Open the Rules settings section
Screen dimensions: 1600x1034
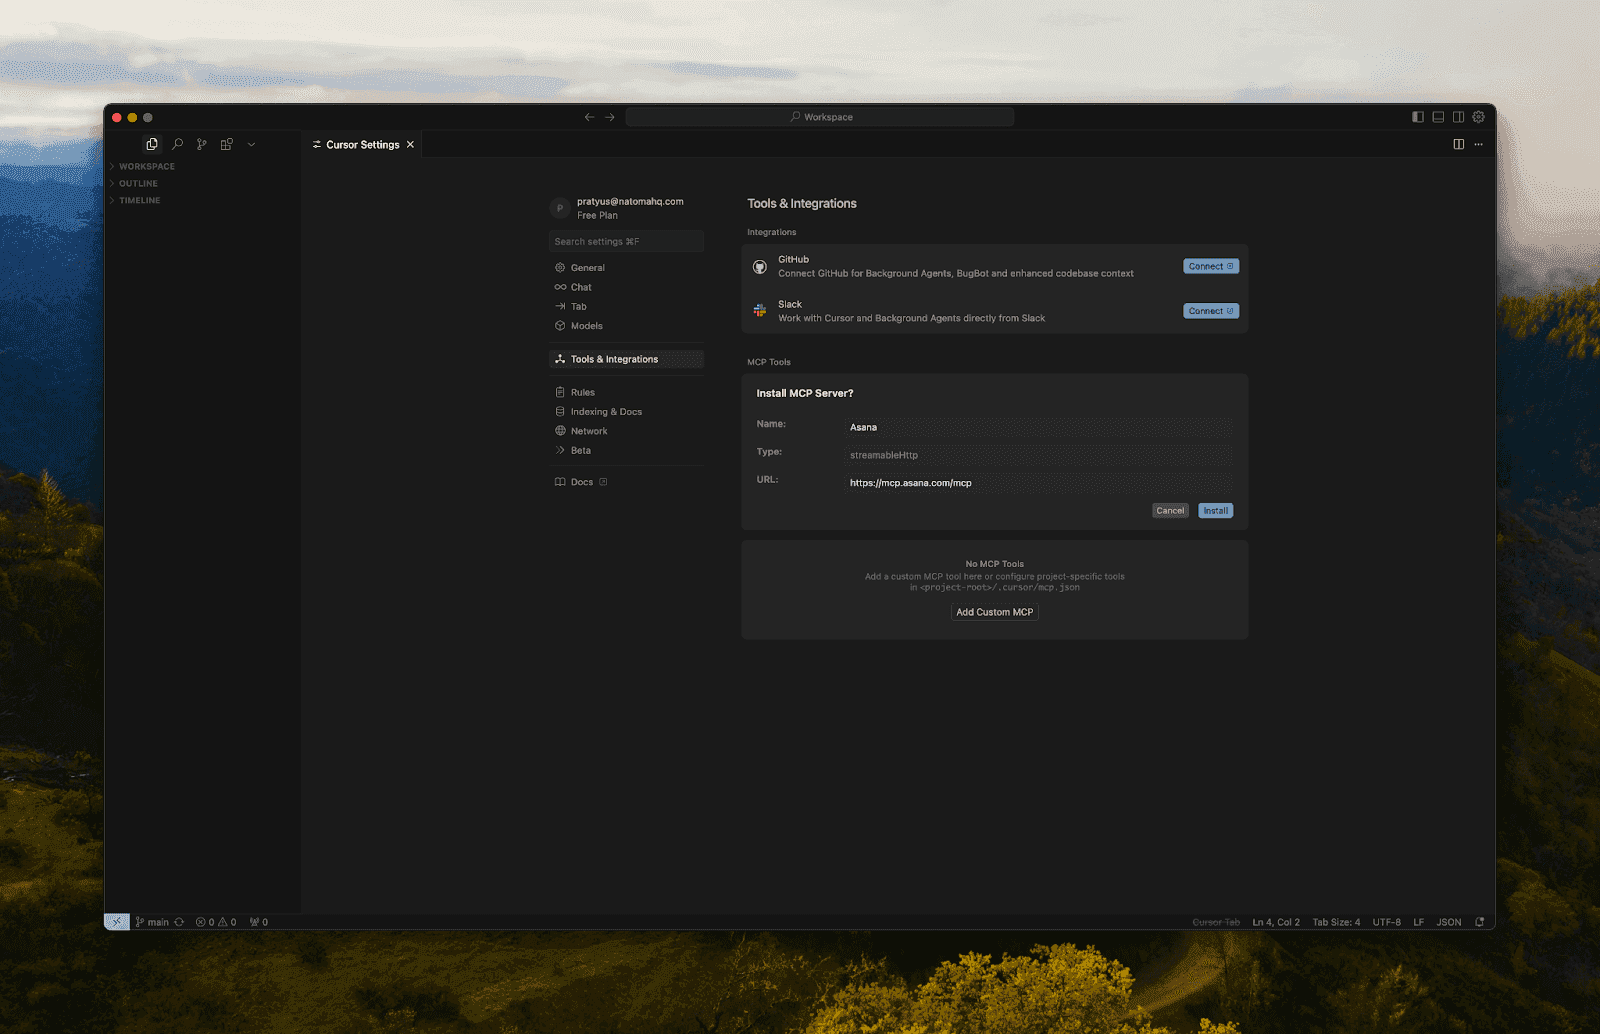click(x=626, y=392)
